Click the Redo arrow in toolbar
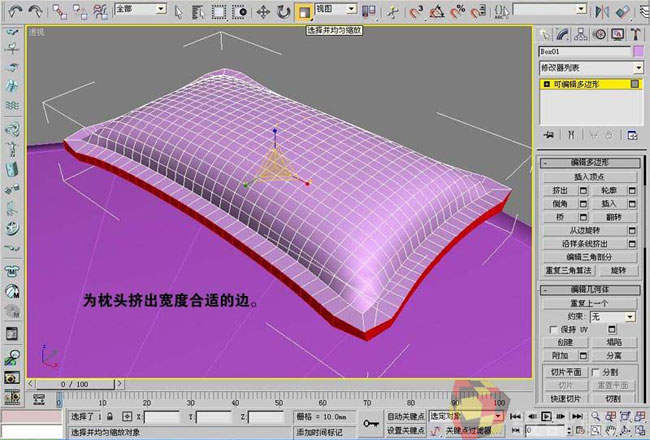This screenshot has height=440, width=650. [35, 12]
